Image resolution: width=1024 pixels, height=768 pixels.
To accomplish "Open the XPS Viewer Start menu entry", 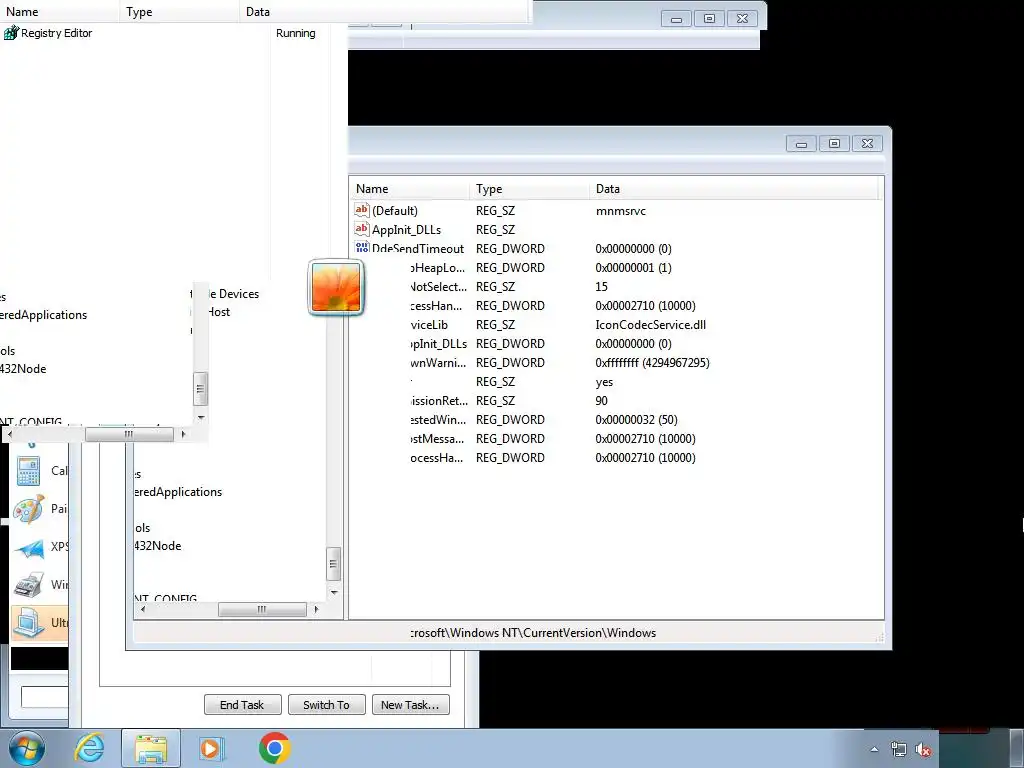I will [x=40, y=547].
